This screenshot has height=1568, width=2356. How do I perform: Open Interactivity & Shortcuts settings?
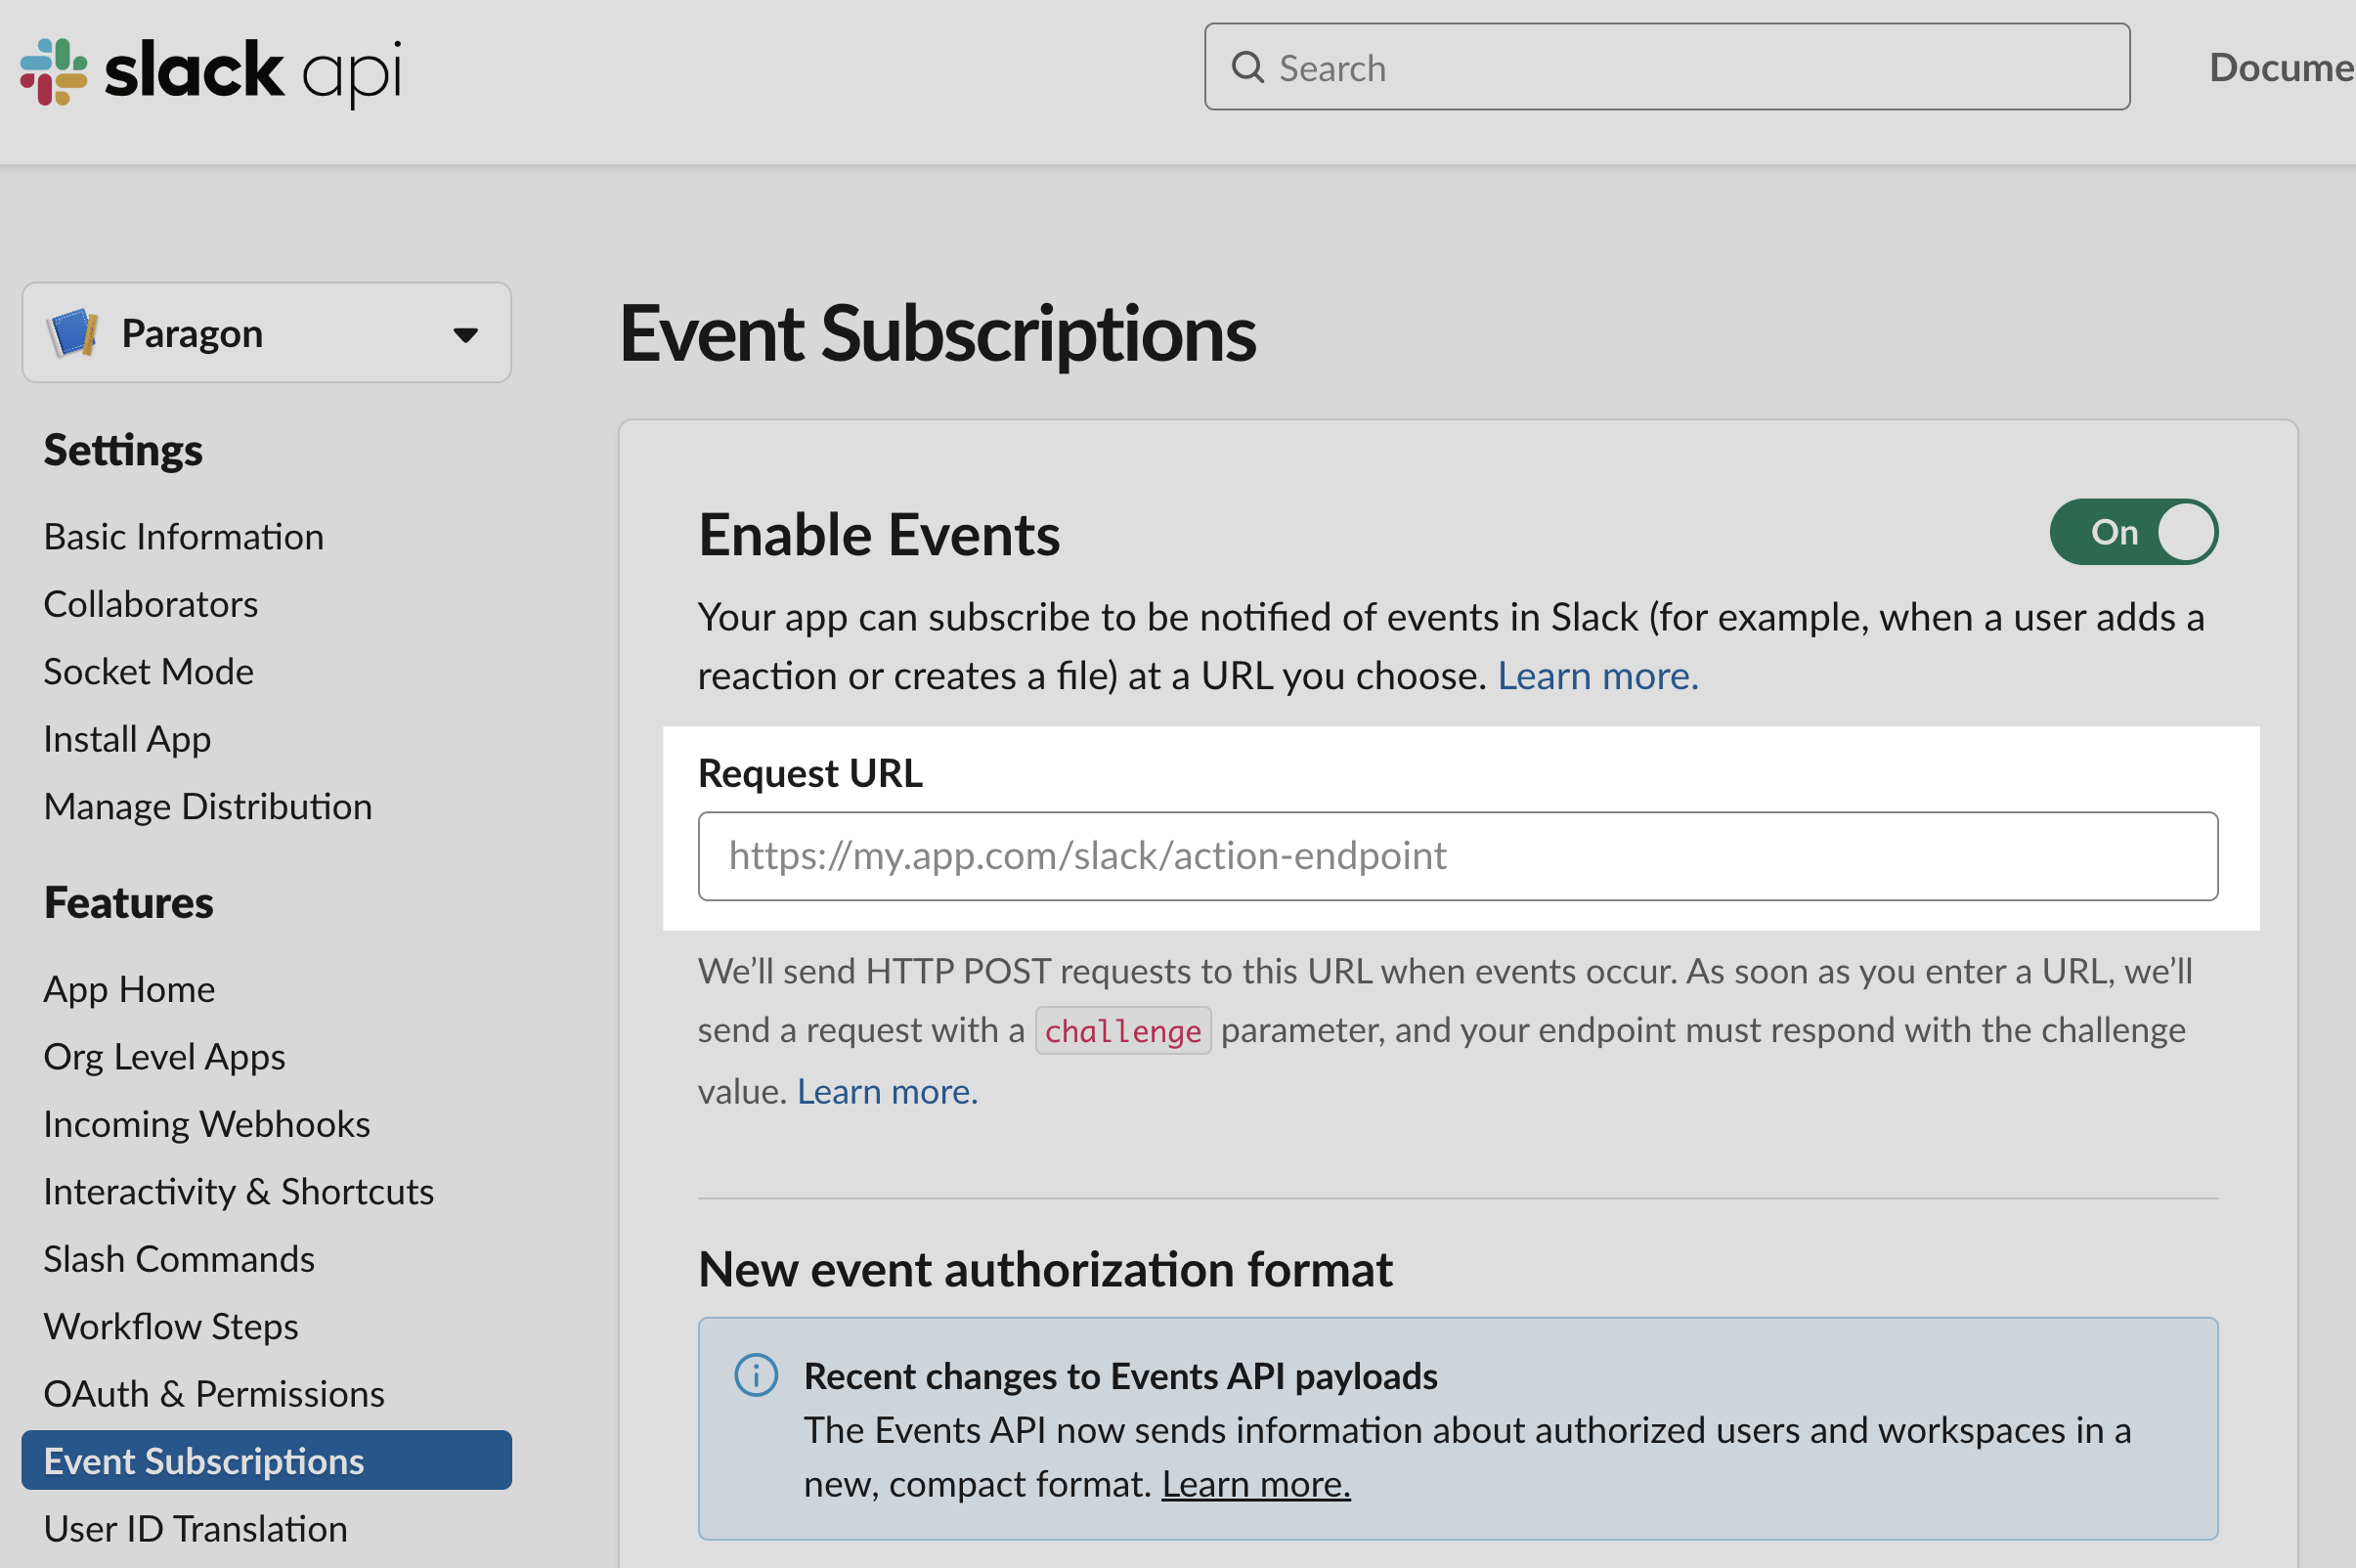tap(239, 1191)
